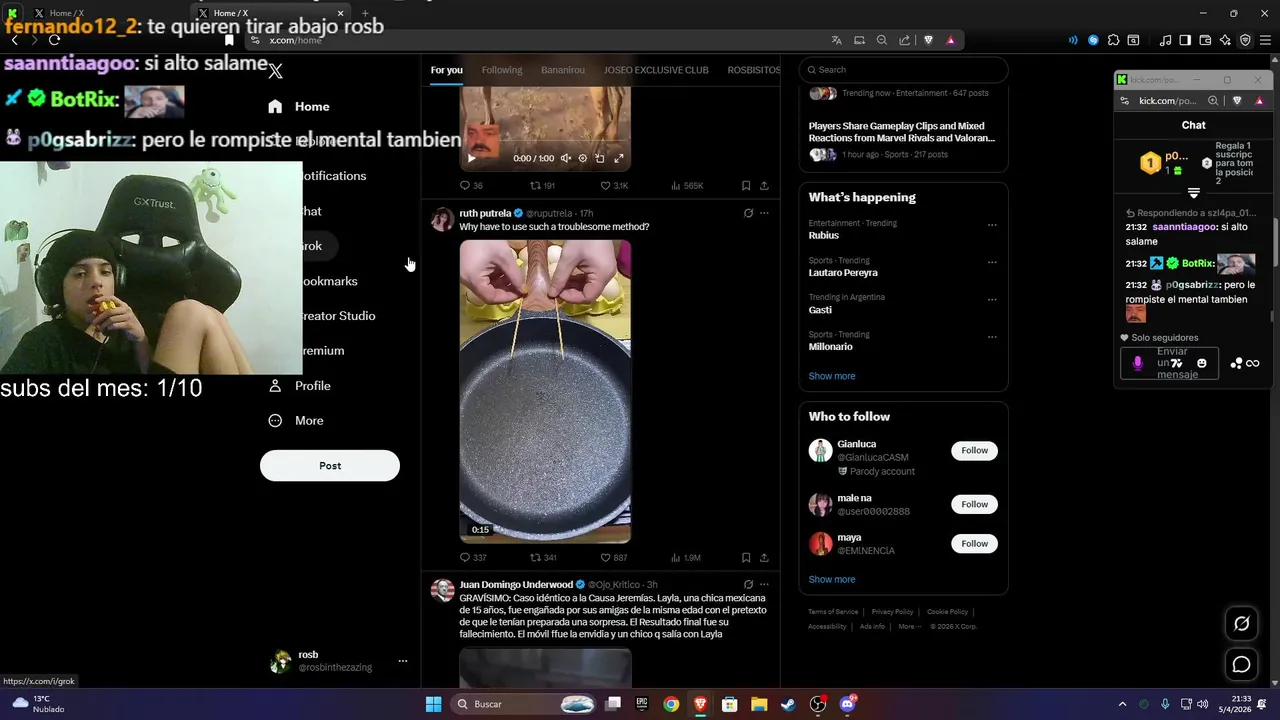Share the top video post
This screenshot has width=1280, height=720.
pos(764,186)
